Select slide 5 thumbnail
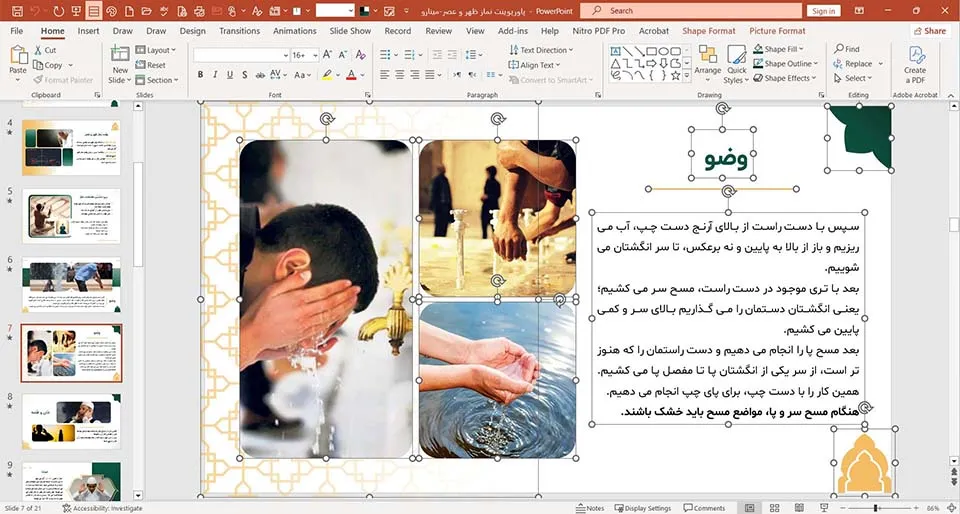The height and width of the screenshot is (514, 960). [x=72, y=215]
